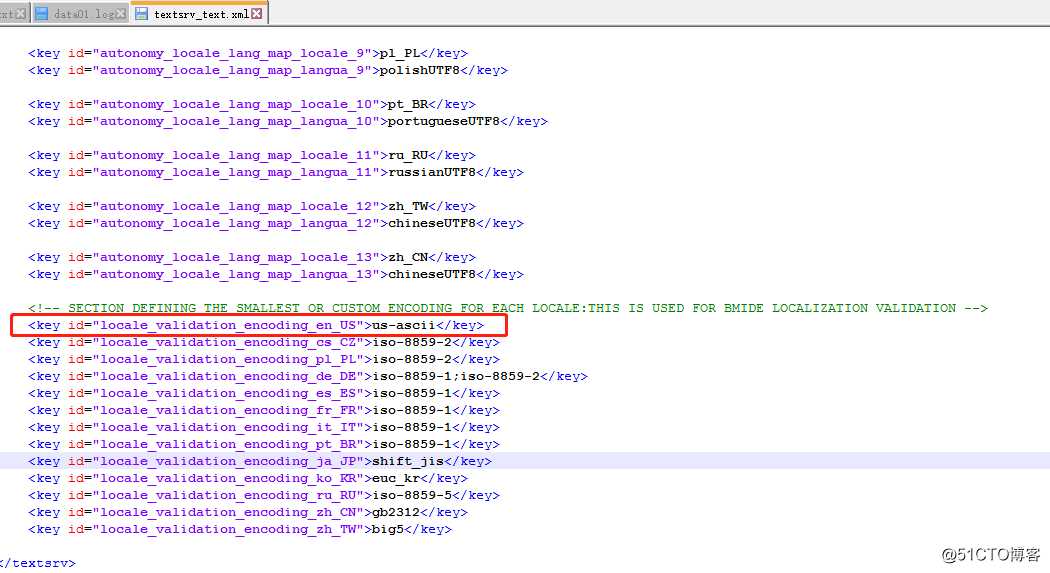Click the autonomy_locale_lang_map_langua_11 id
1050x573 pixels.
[236, 172]
